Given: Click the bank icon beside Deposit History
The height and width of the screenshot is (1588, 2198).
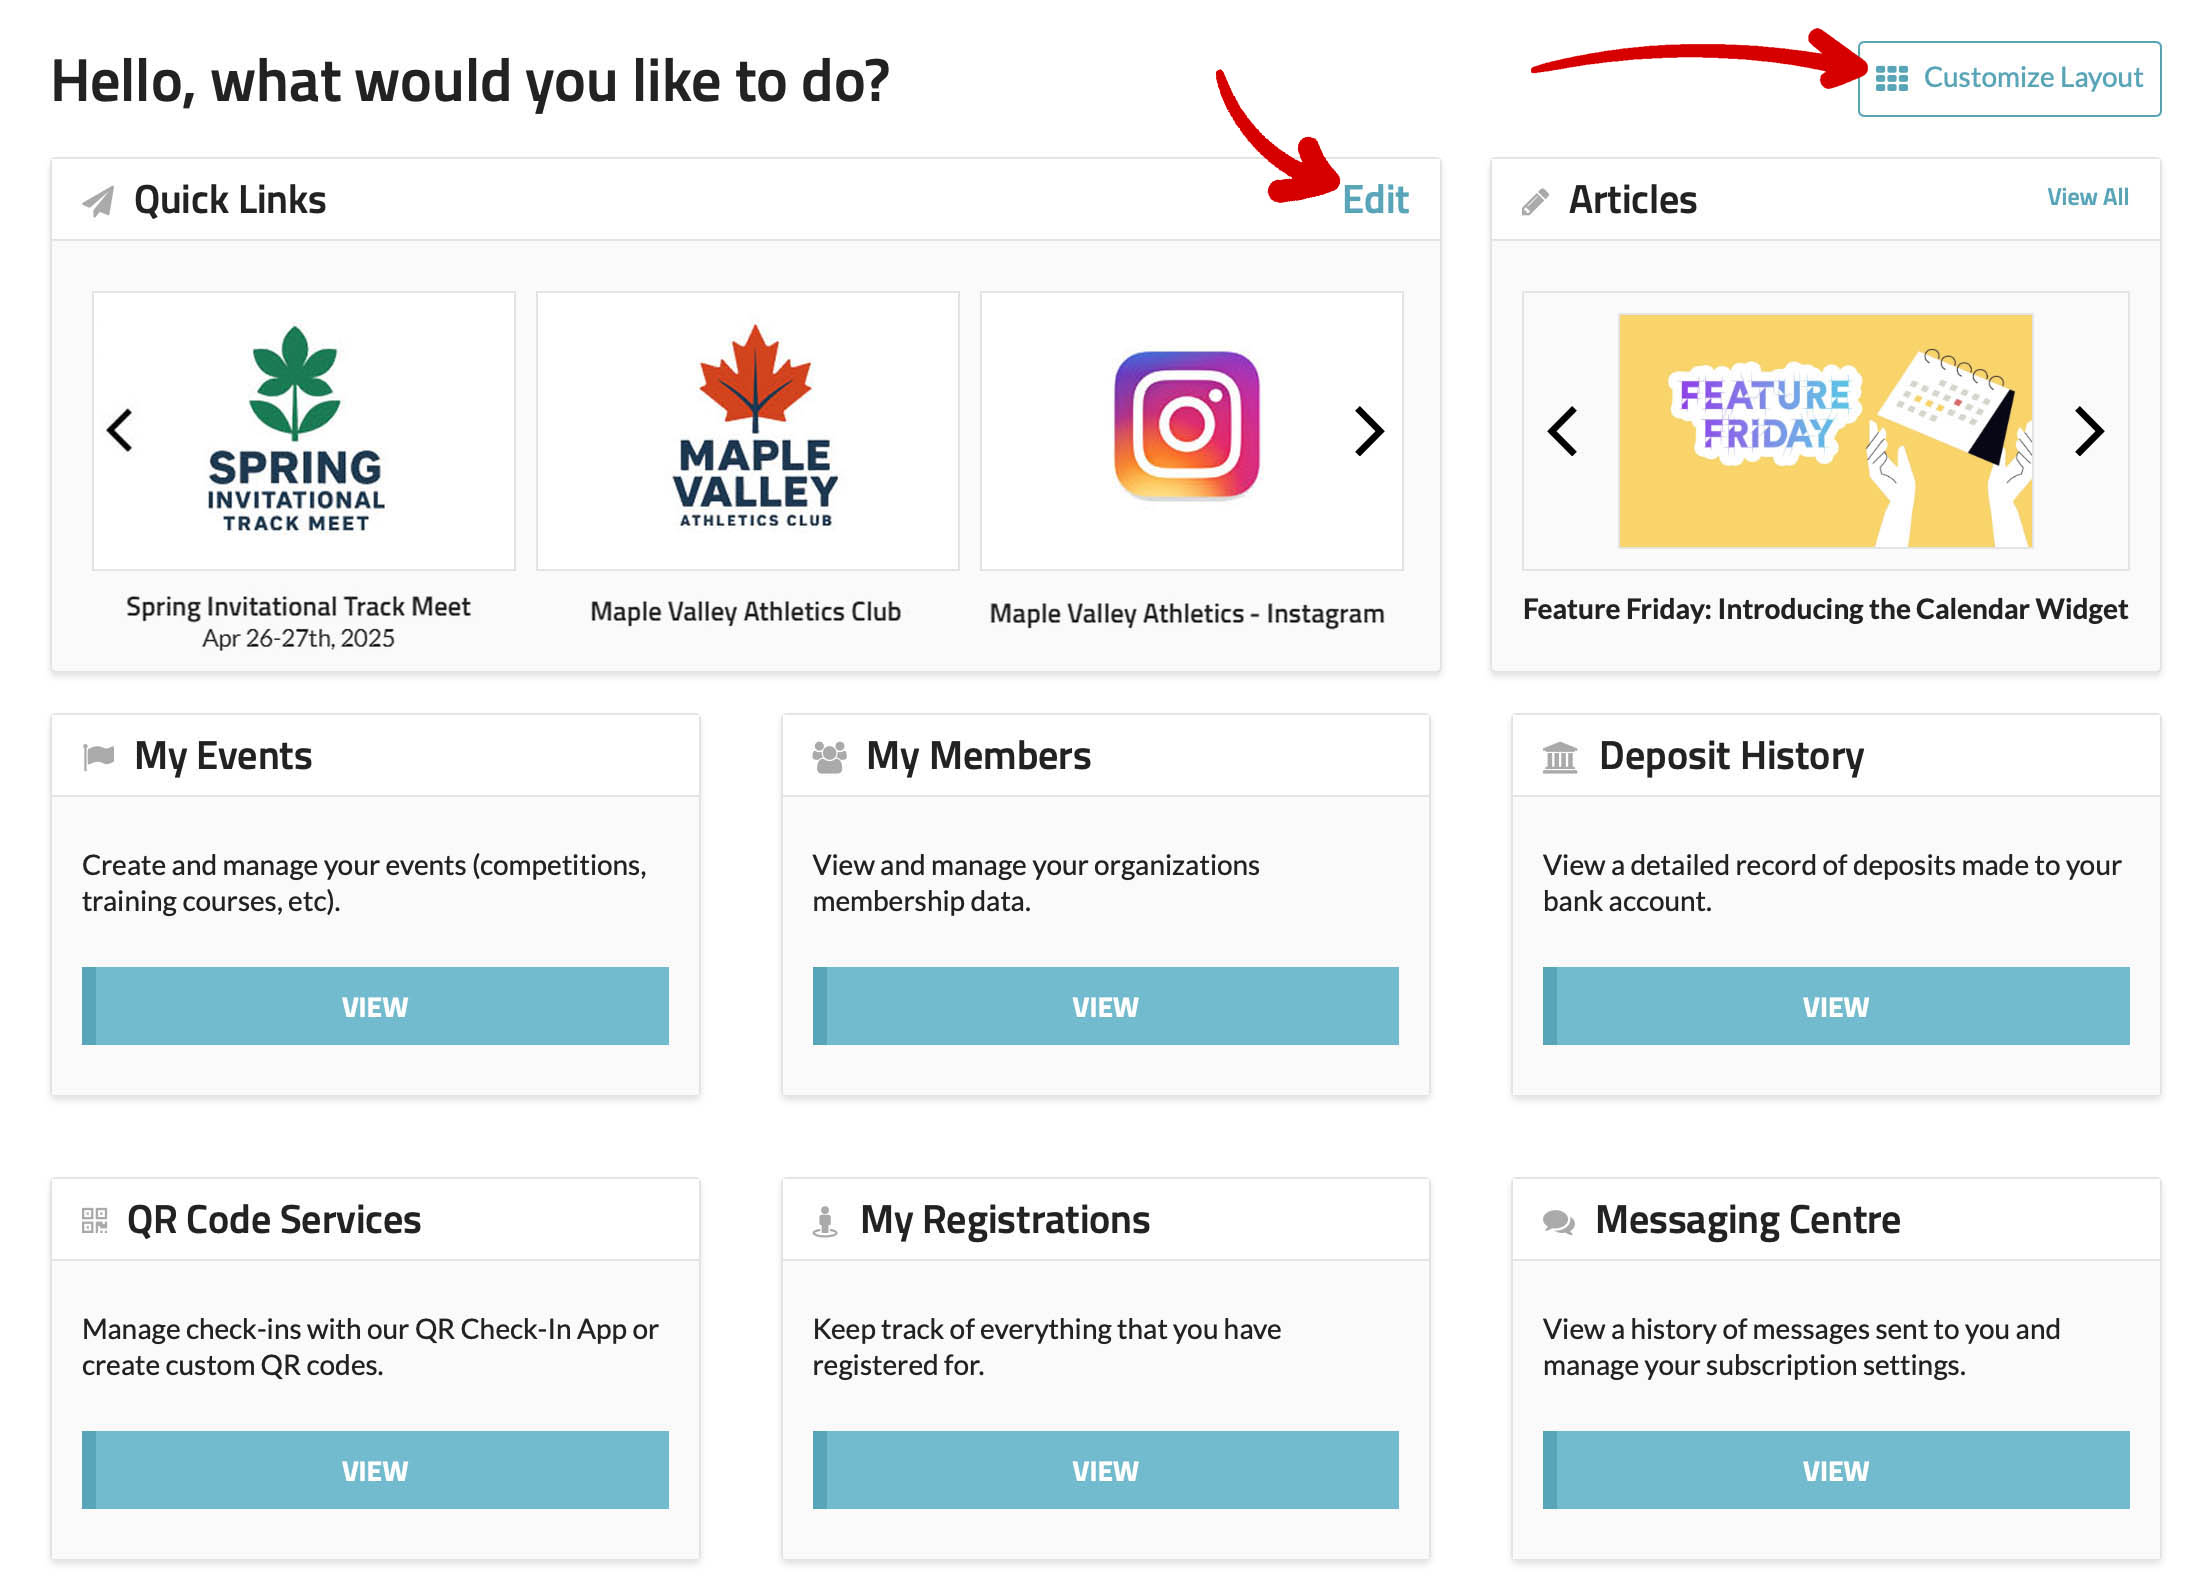Looking at the screenshot, I should pyautogui.click(x=1559, y=758).
